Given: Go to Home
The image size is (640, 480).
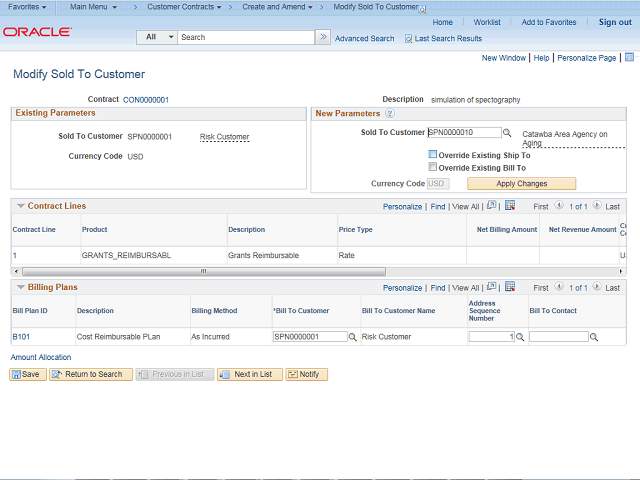Looking at the screenshot, I should pos(442,22).
